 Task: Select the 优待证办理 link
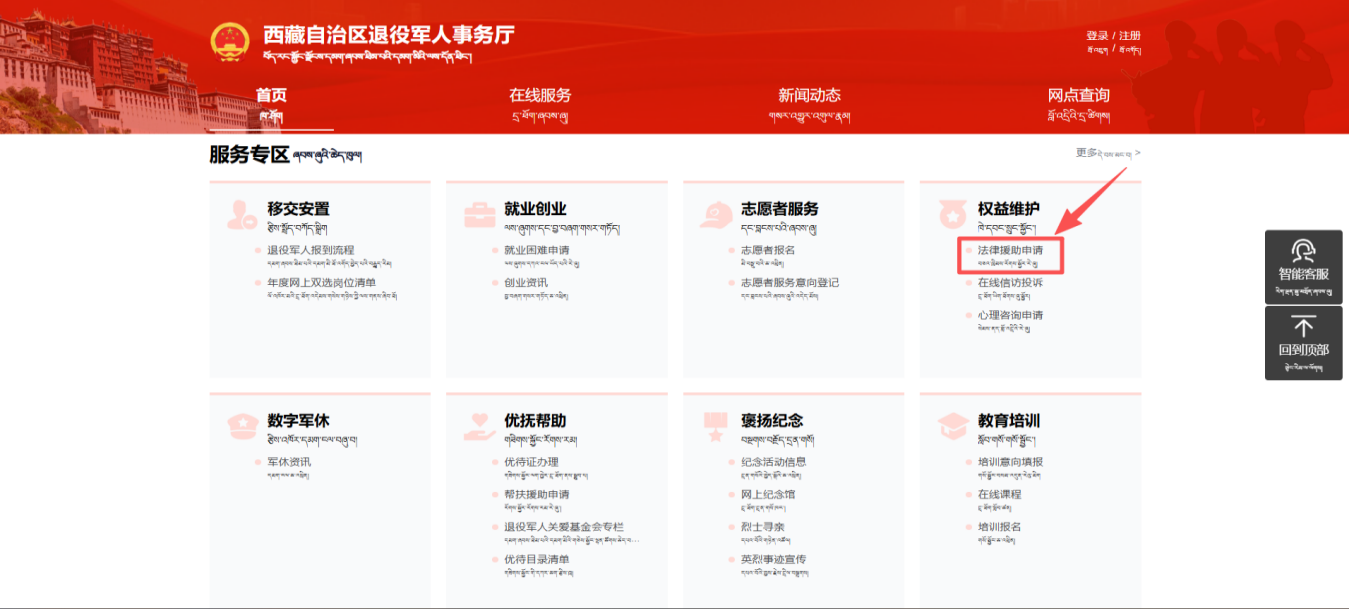click(x=531, y=462)
